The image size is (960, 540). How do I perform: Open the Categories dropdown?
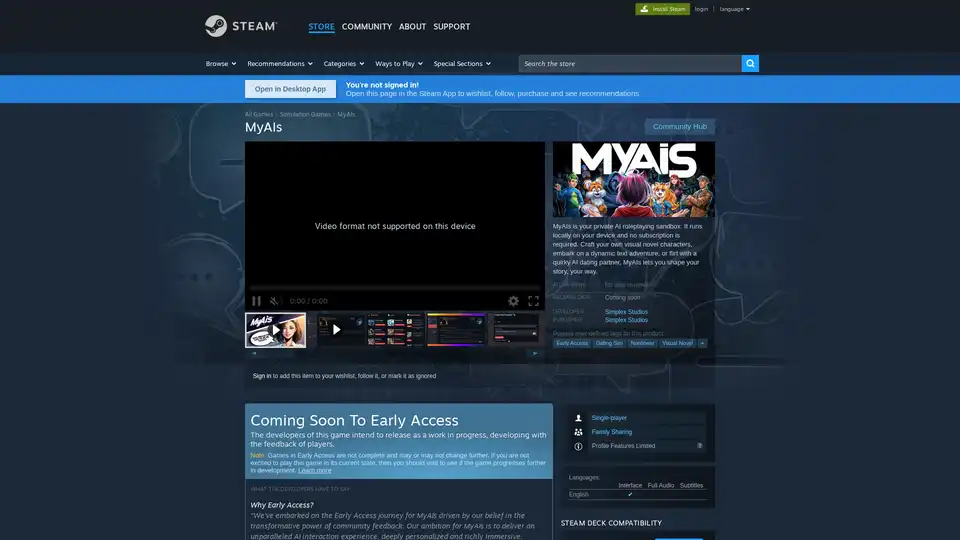click(x=343, y=63)
